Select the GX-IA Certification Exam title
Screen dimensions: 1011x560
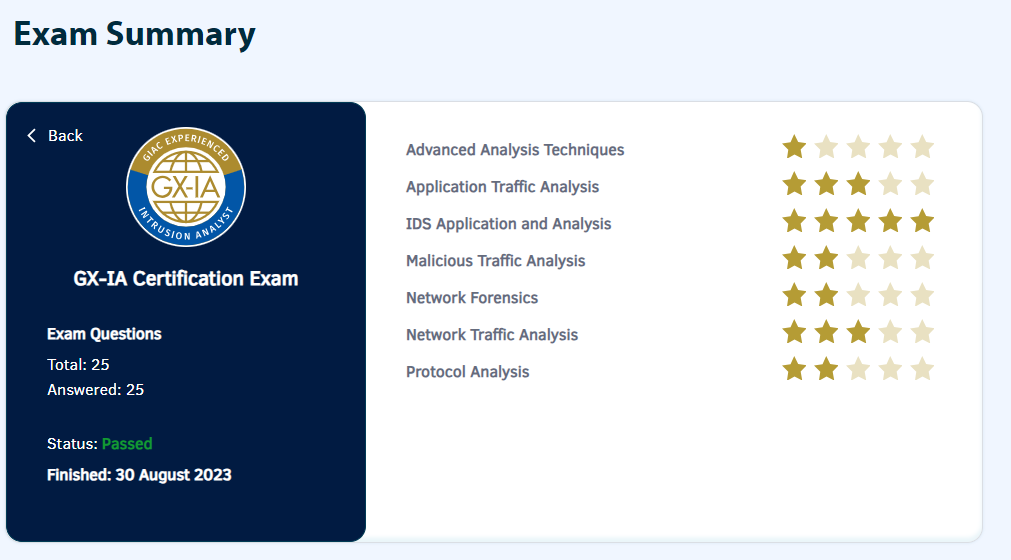[186, 278]
